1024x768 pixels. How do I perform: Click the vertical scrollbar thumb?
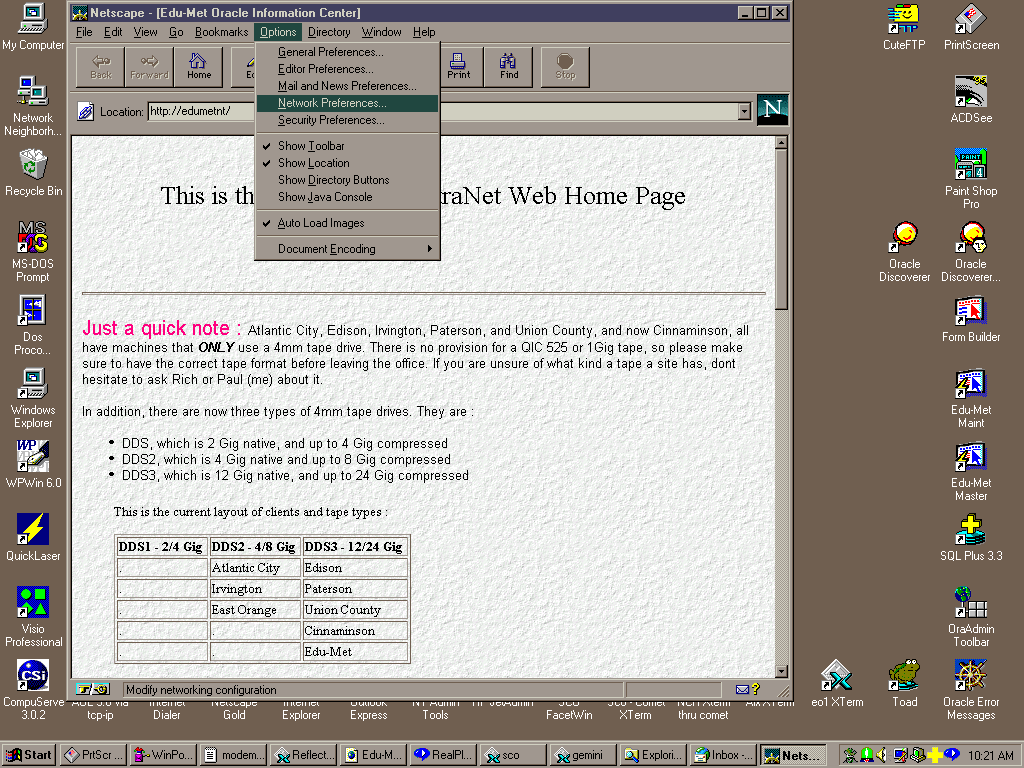[781, 229]
